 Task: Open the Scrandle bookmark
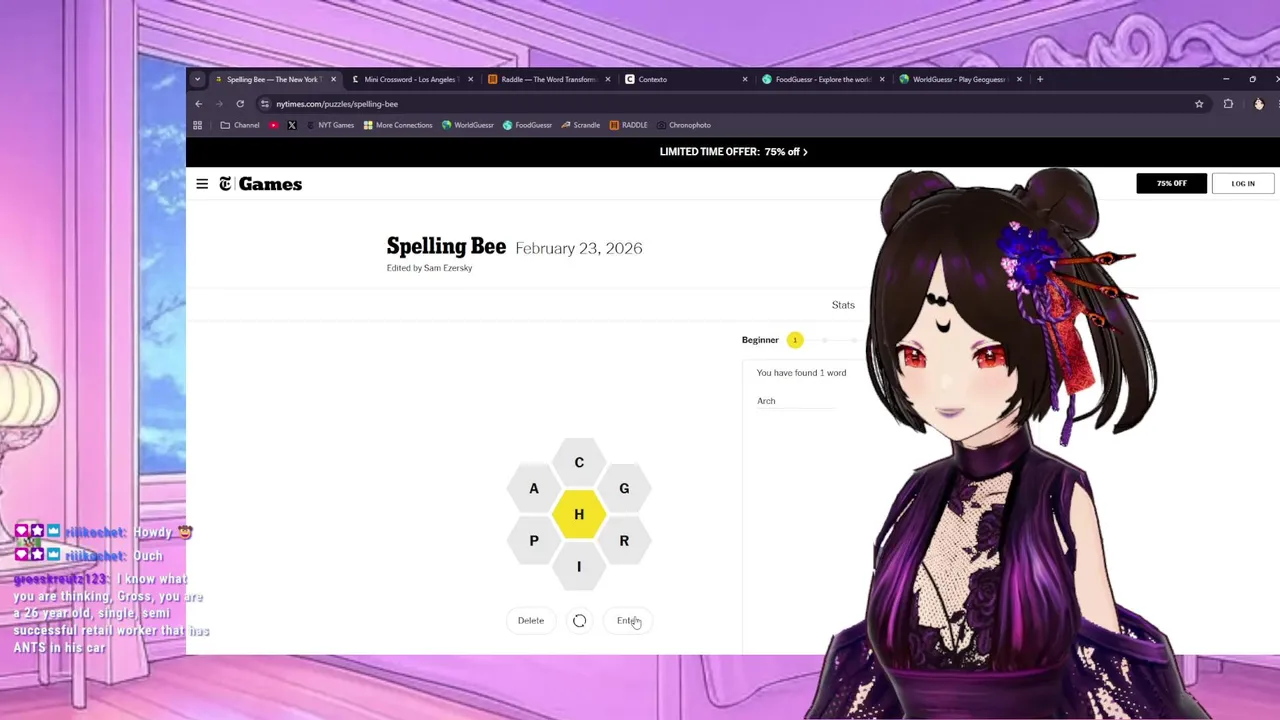click(x=580, y=125)
